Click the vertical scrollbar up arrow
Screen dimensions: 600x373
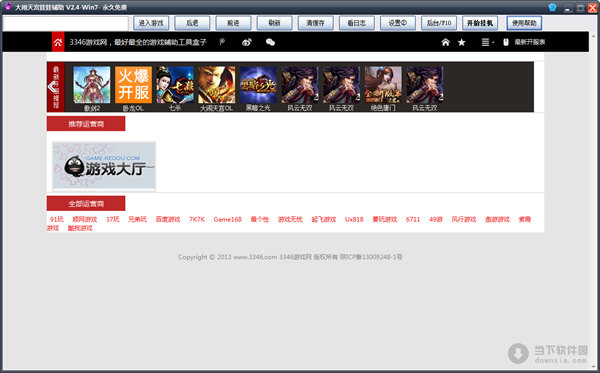tap(594, 36)
